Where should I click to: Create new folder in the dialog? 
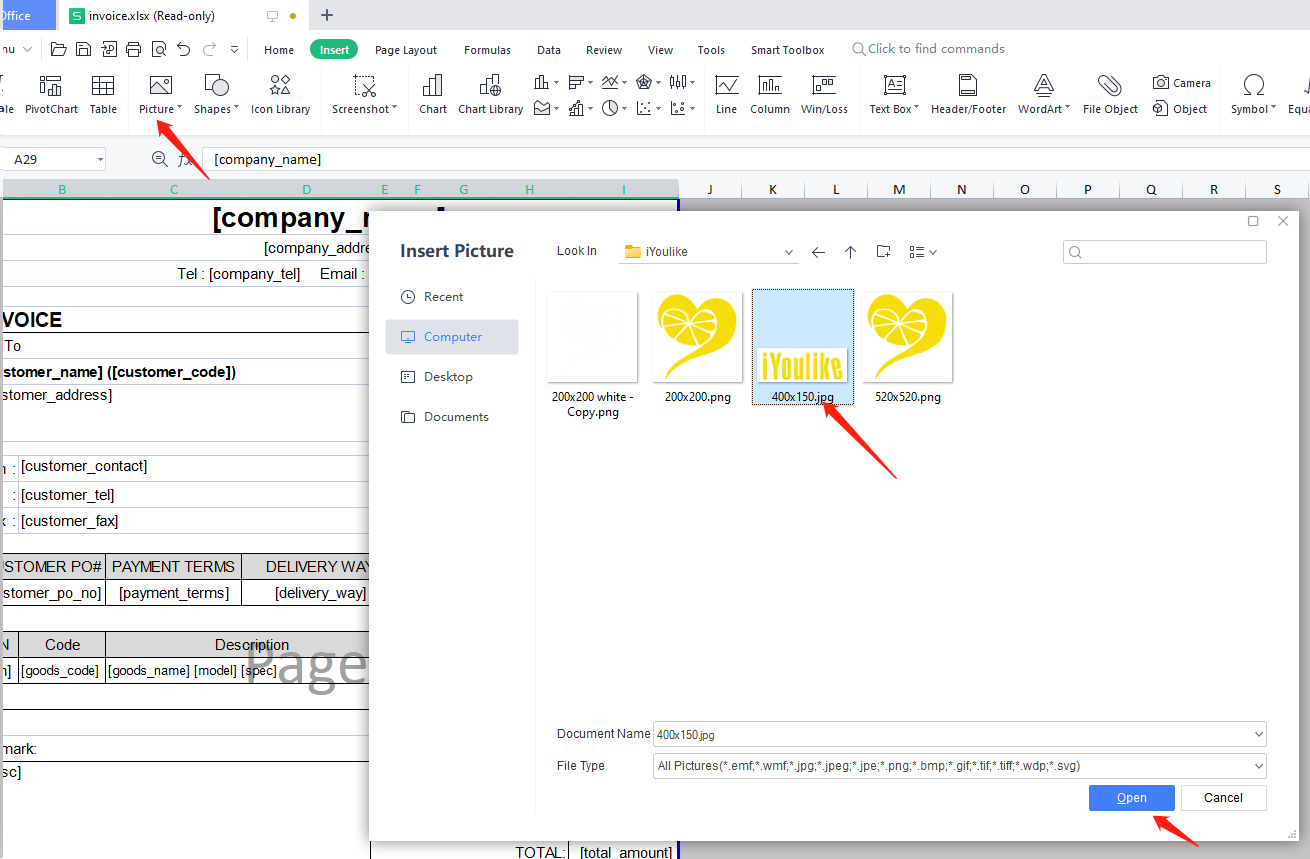(x=883, y=252)
